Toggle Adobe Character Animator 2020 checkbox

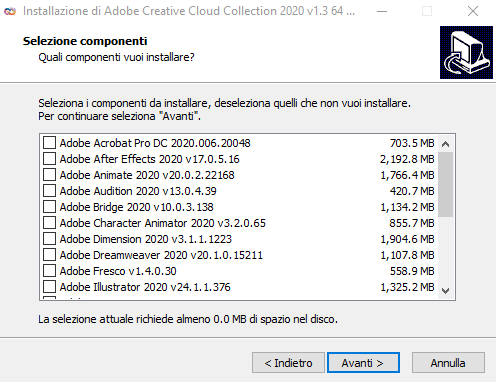[49, 223]
